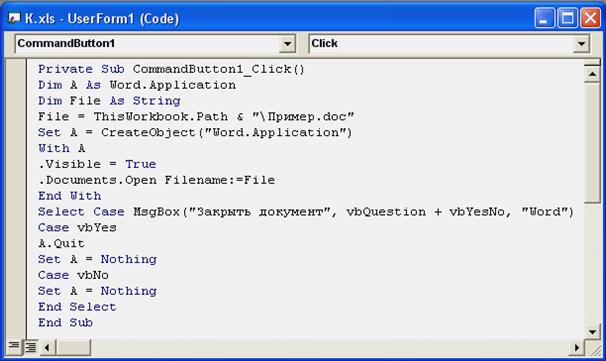Maximize the UserForm1 code window
The image size is (606, 361).
pyautogui.click(x=567, y=18)
